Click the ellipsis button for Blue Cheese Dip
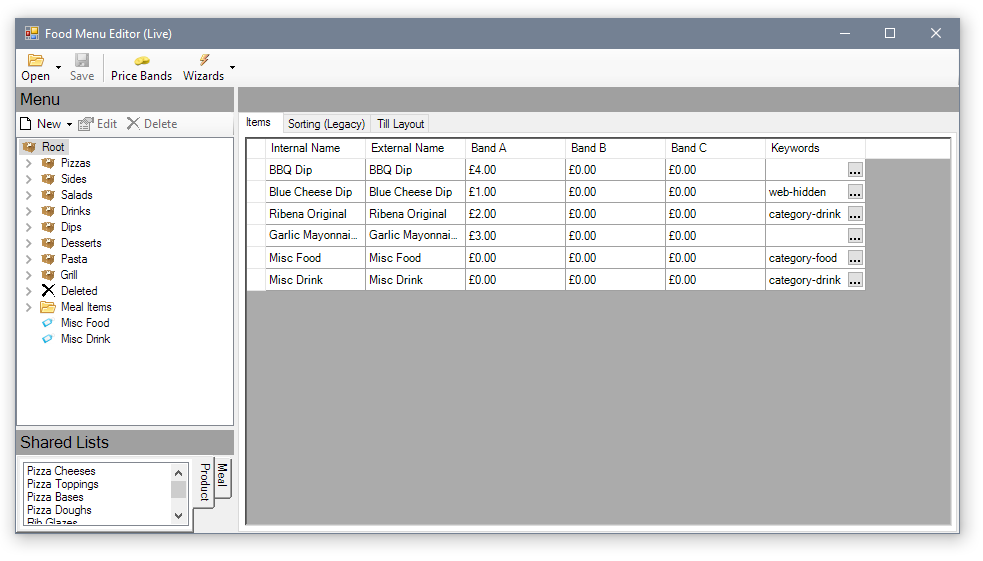This screenshot has height=561, width=983. coord(855,192)
